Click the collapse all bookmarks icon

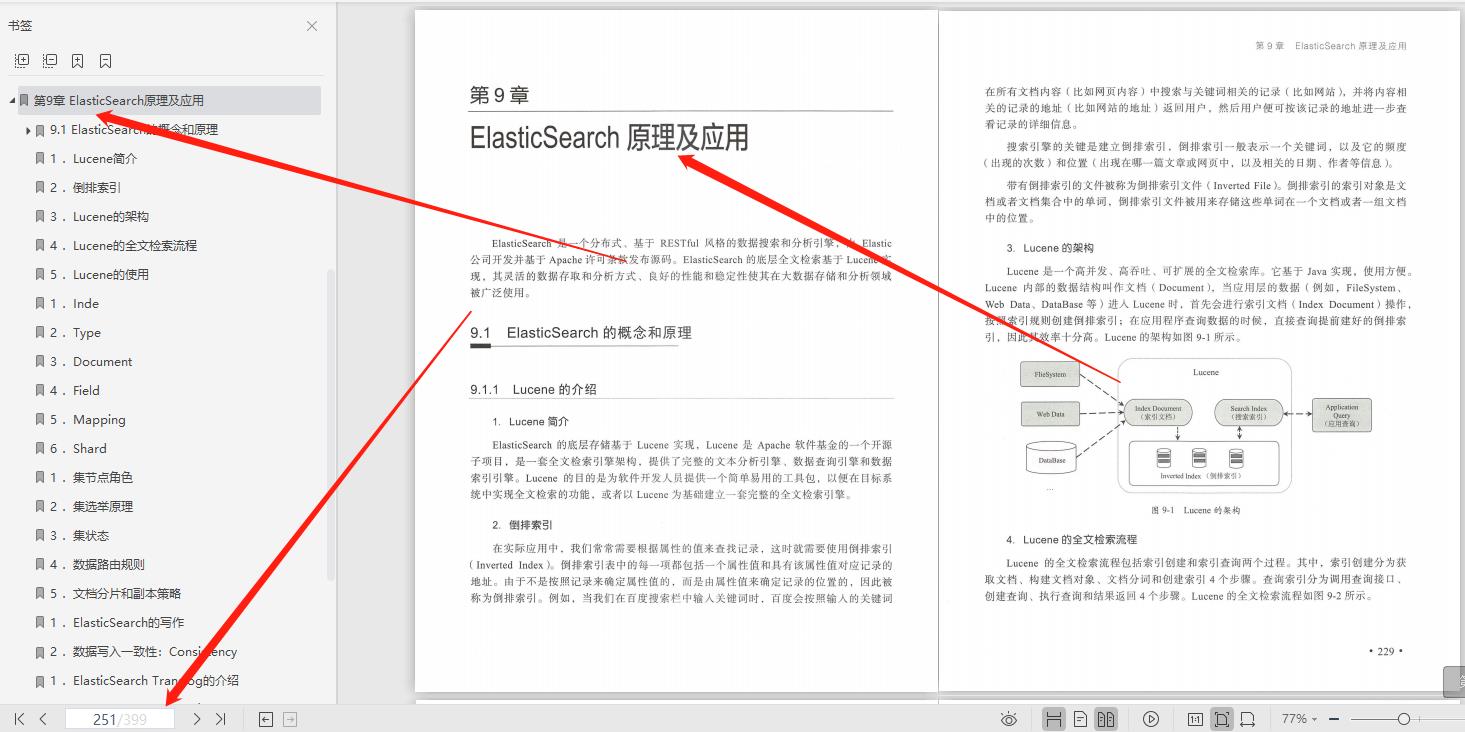coord(49,61)
